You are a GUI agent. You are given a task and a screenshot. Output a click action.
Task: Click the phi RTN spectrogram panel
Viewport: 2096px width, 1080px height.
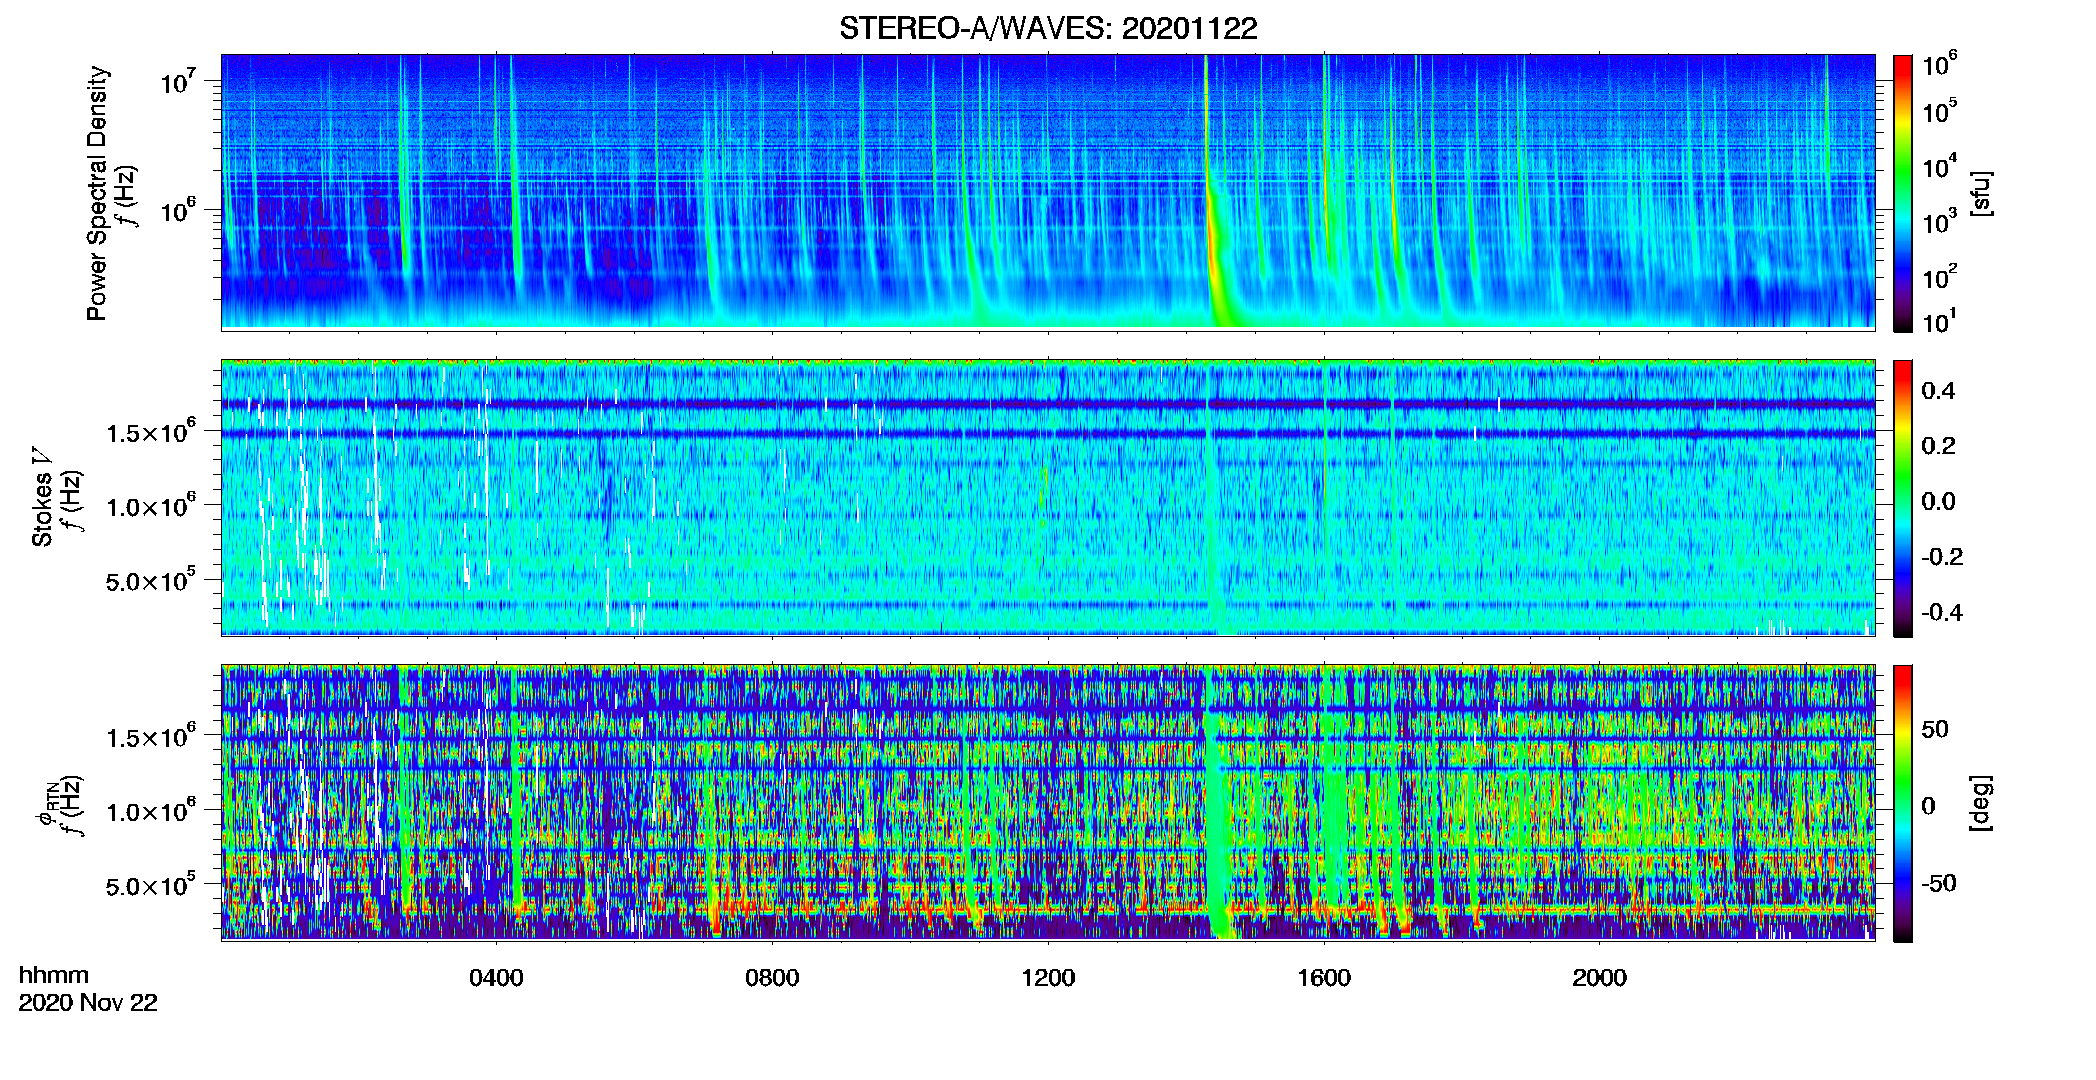point(1048,803)
